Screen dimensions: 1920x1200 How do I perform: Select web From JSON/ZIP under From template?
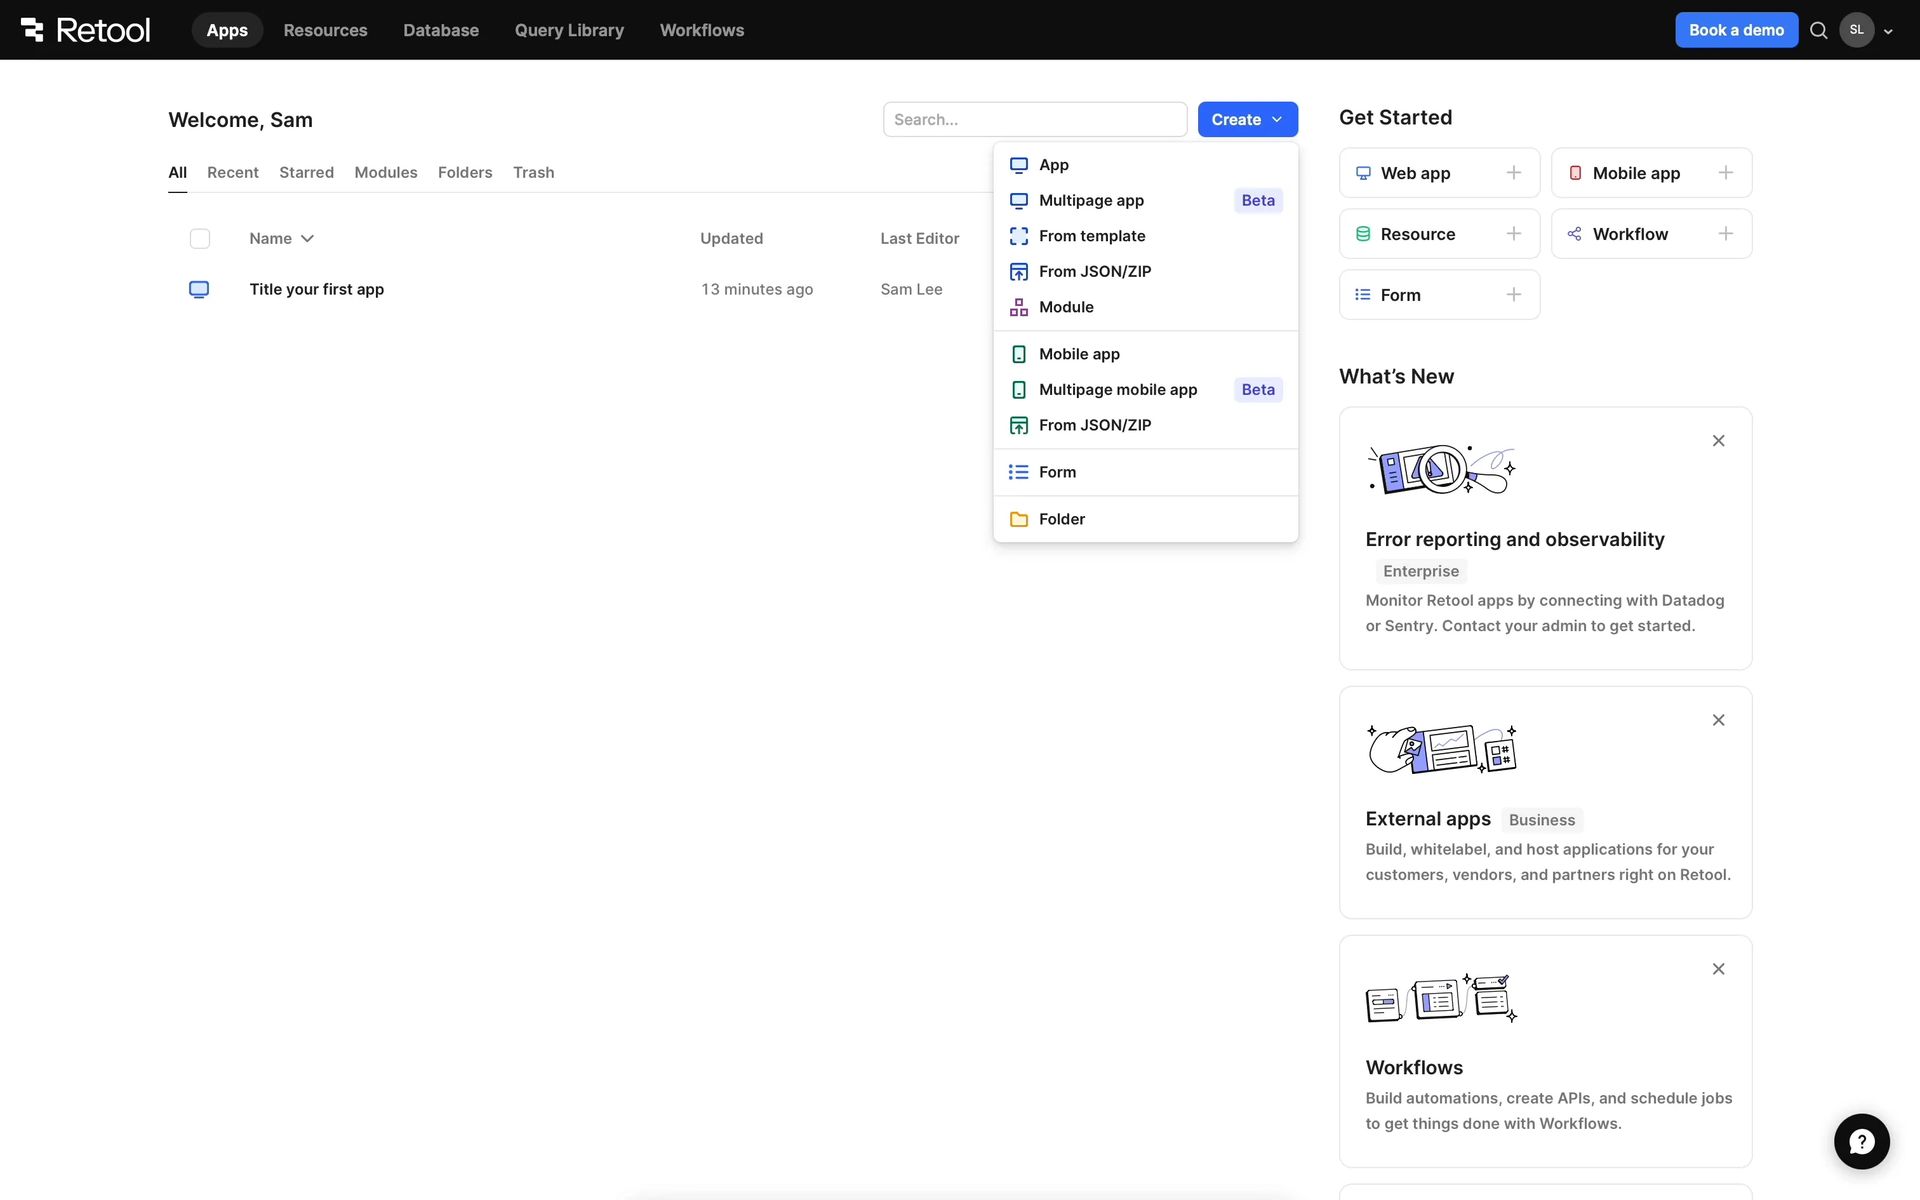pos(1145,271)
